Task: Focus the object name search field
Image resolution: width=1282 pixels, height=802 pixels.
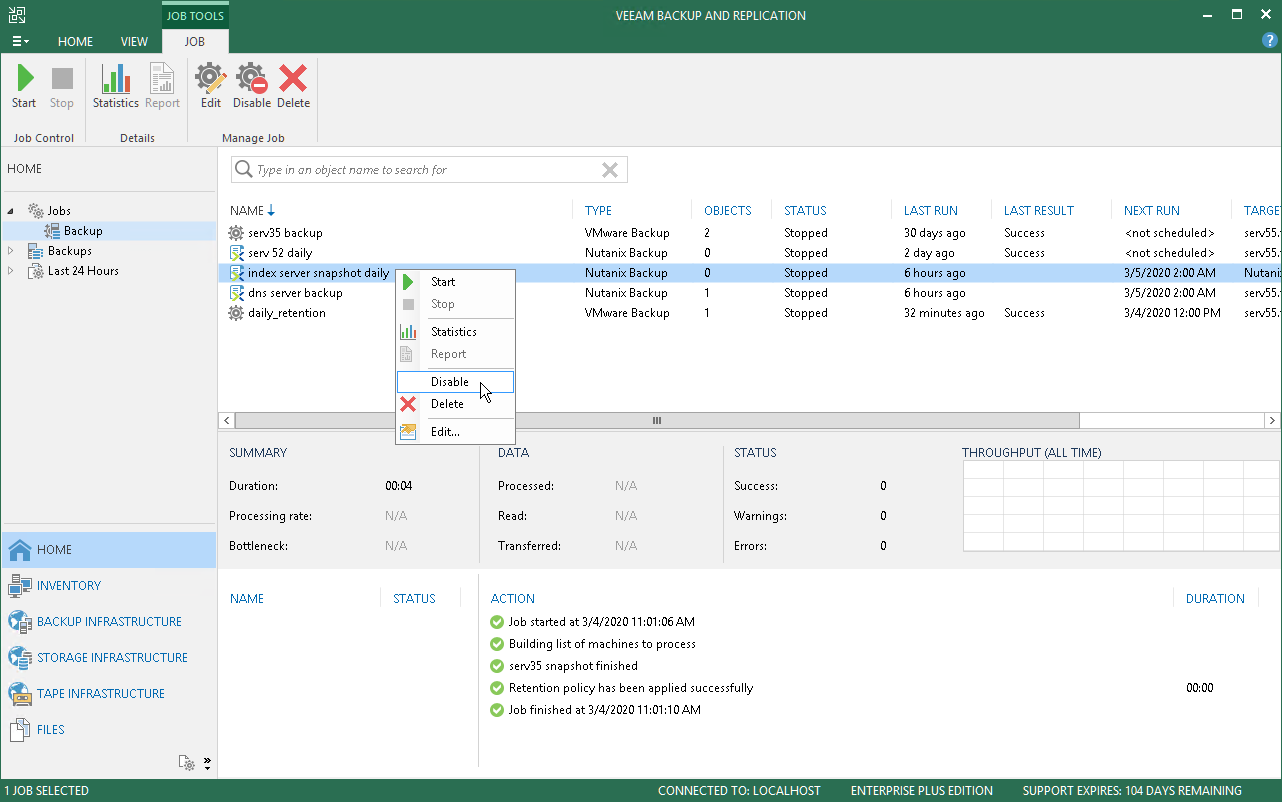Action: click(x=427, y=170)
